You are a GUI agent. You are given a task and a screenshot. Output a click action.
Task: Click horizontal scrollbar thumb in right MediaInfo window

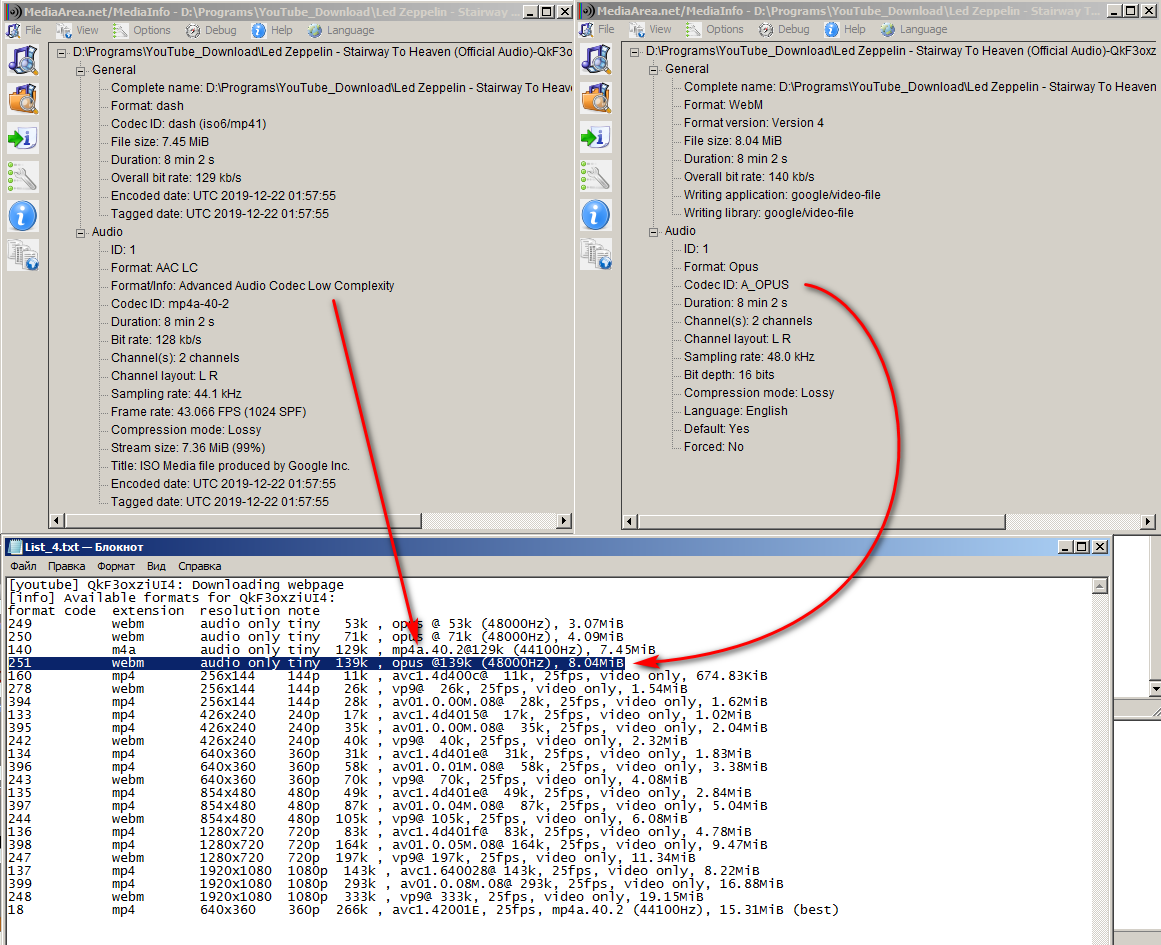(821, 521)
